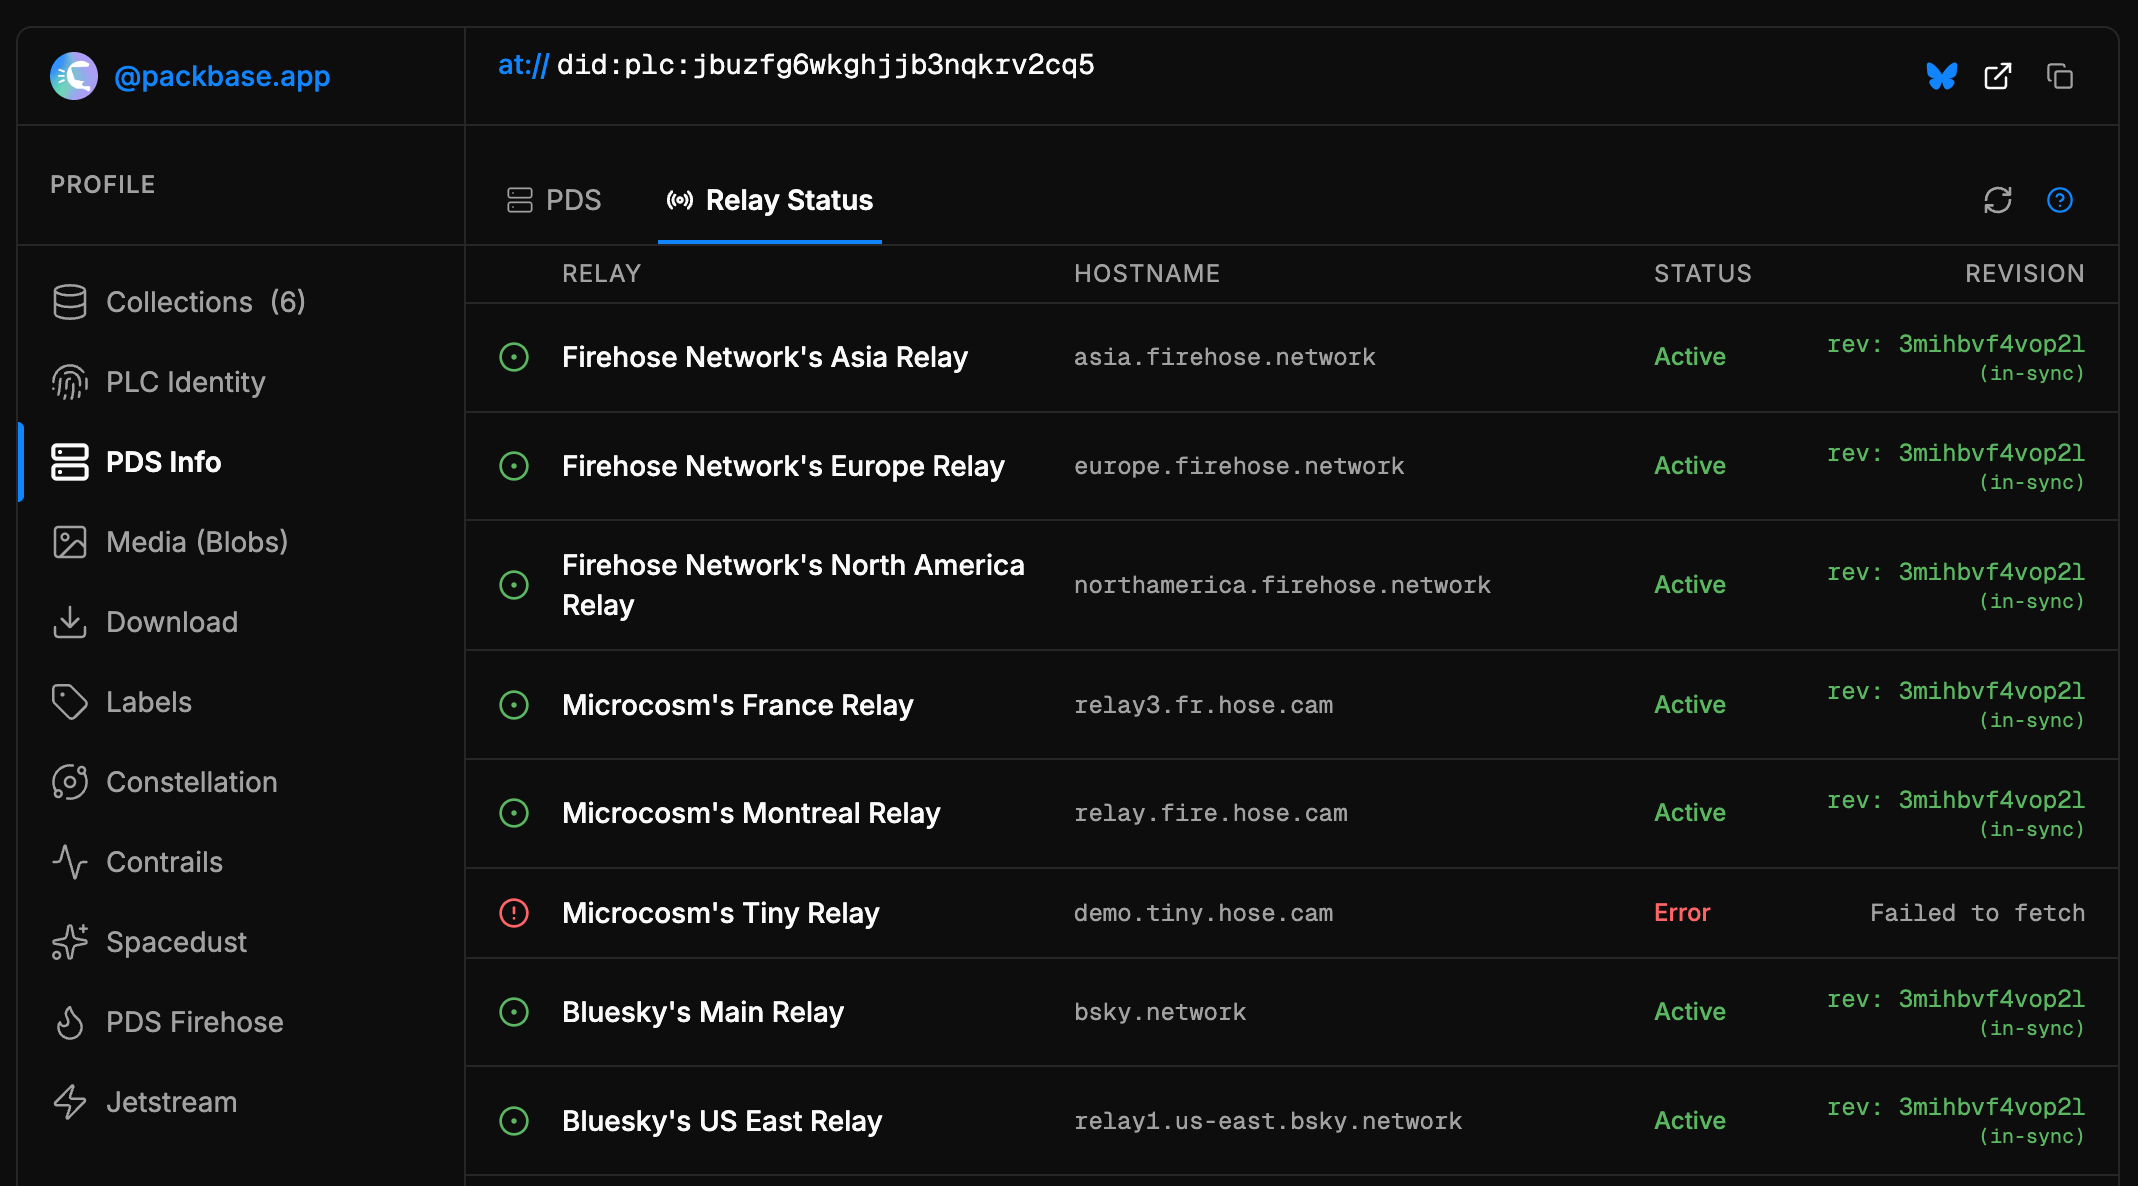Viewport: 2138px width, 1186px height.
Task: Click the revision value for Asia Relay
Action: pyautogui.click(x=1956, y=357)
